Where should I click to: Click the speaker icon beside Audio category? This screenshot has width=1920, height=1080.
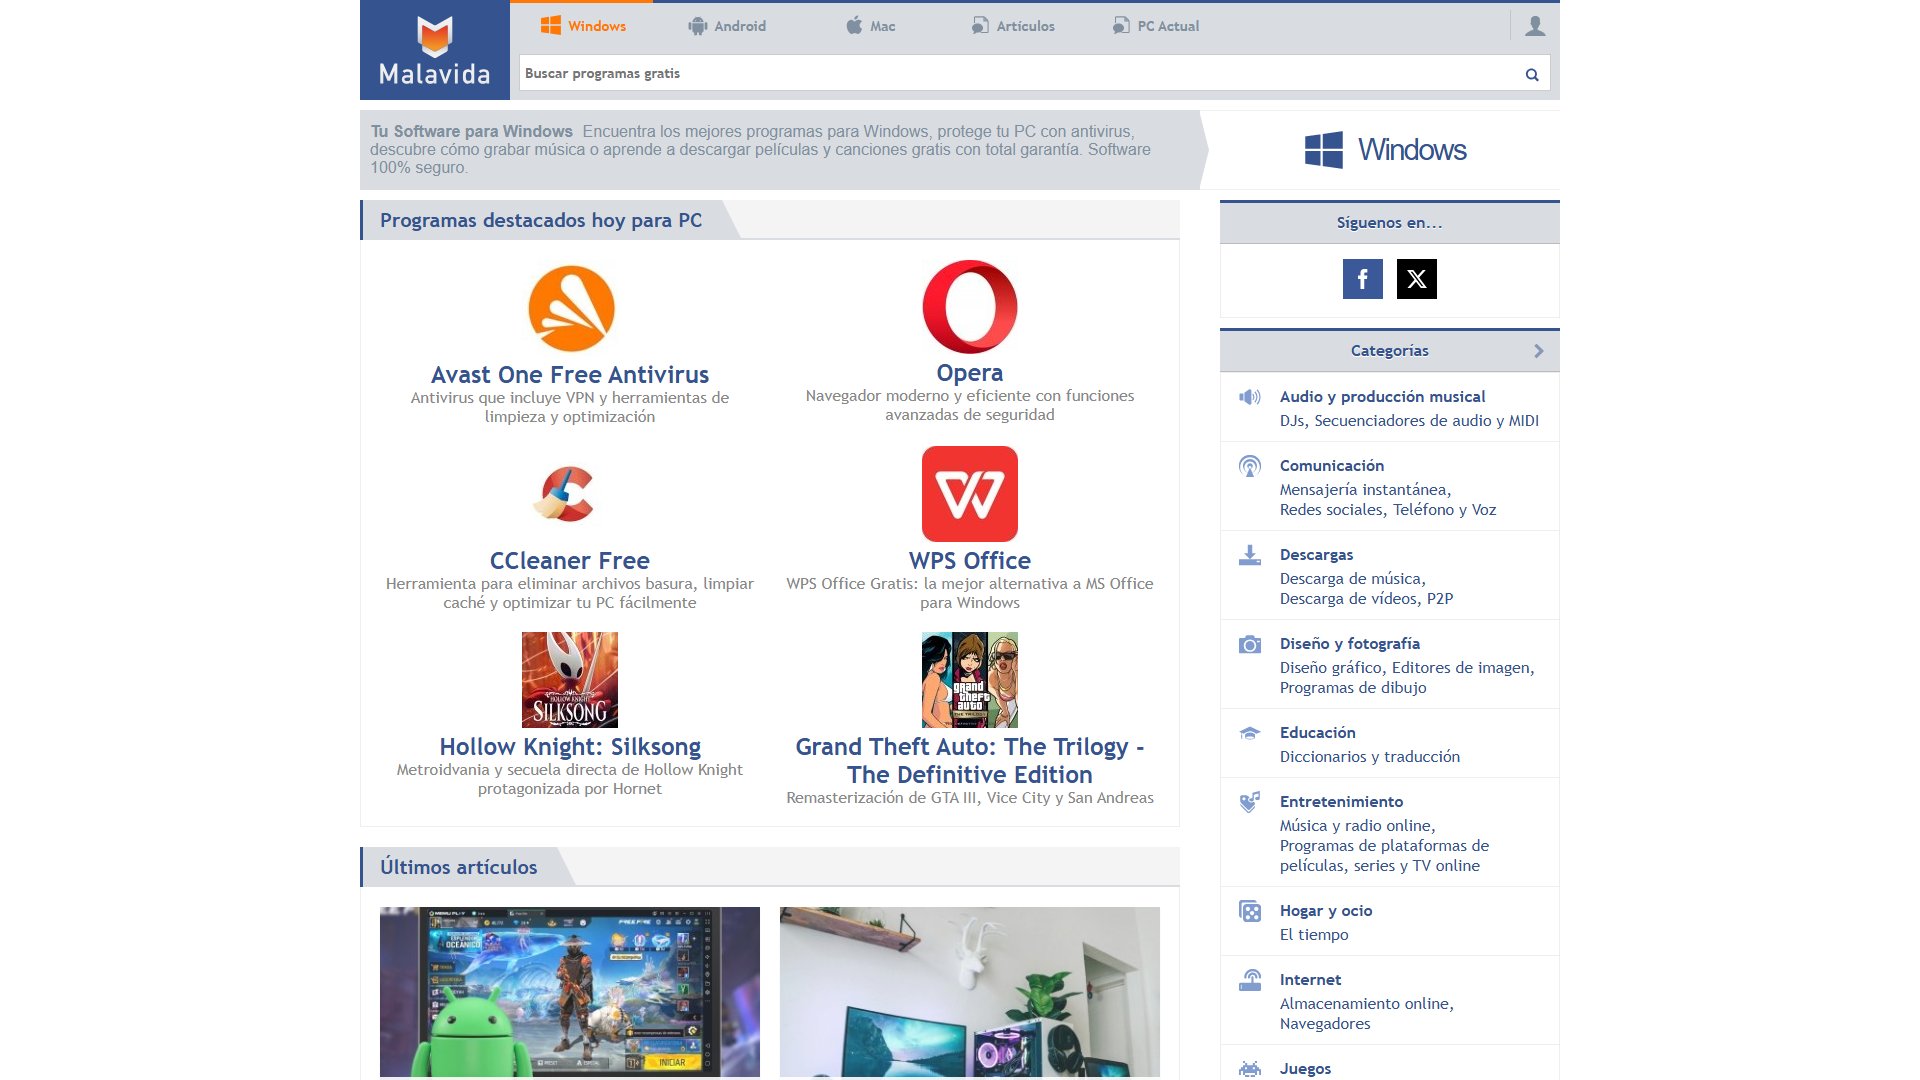(x=1250, y=397)
